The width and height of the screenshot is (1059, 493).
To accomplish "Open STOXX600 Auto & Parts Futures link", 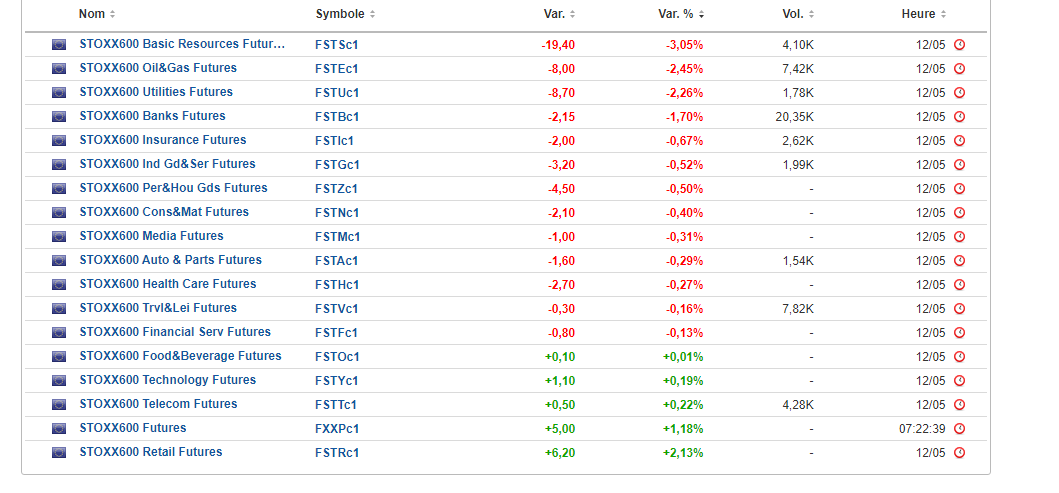I will pos(170,260).
